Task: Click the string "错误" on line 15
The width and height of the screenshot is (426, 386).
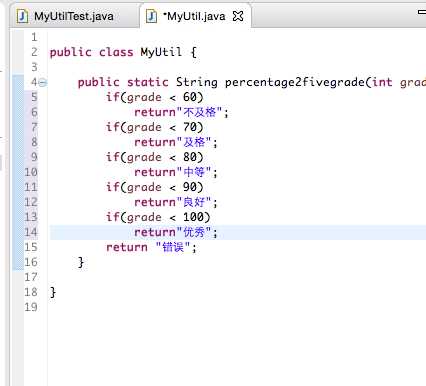Action: point(173,247)
